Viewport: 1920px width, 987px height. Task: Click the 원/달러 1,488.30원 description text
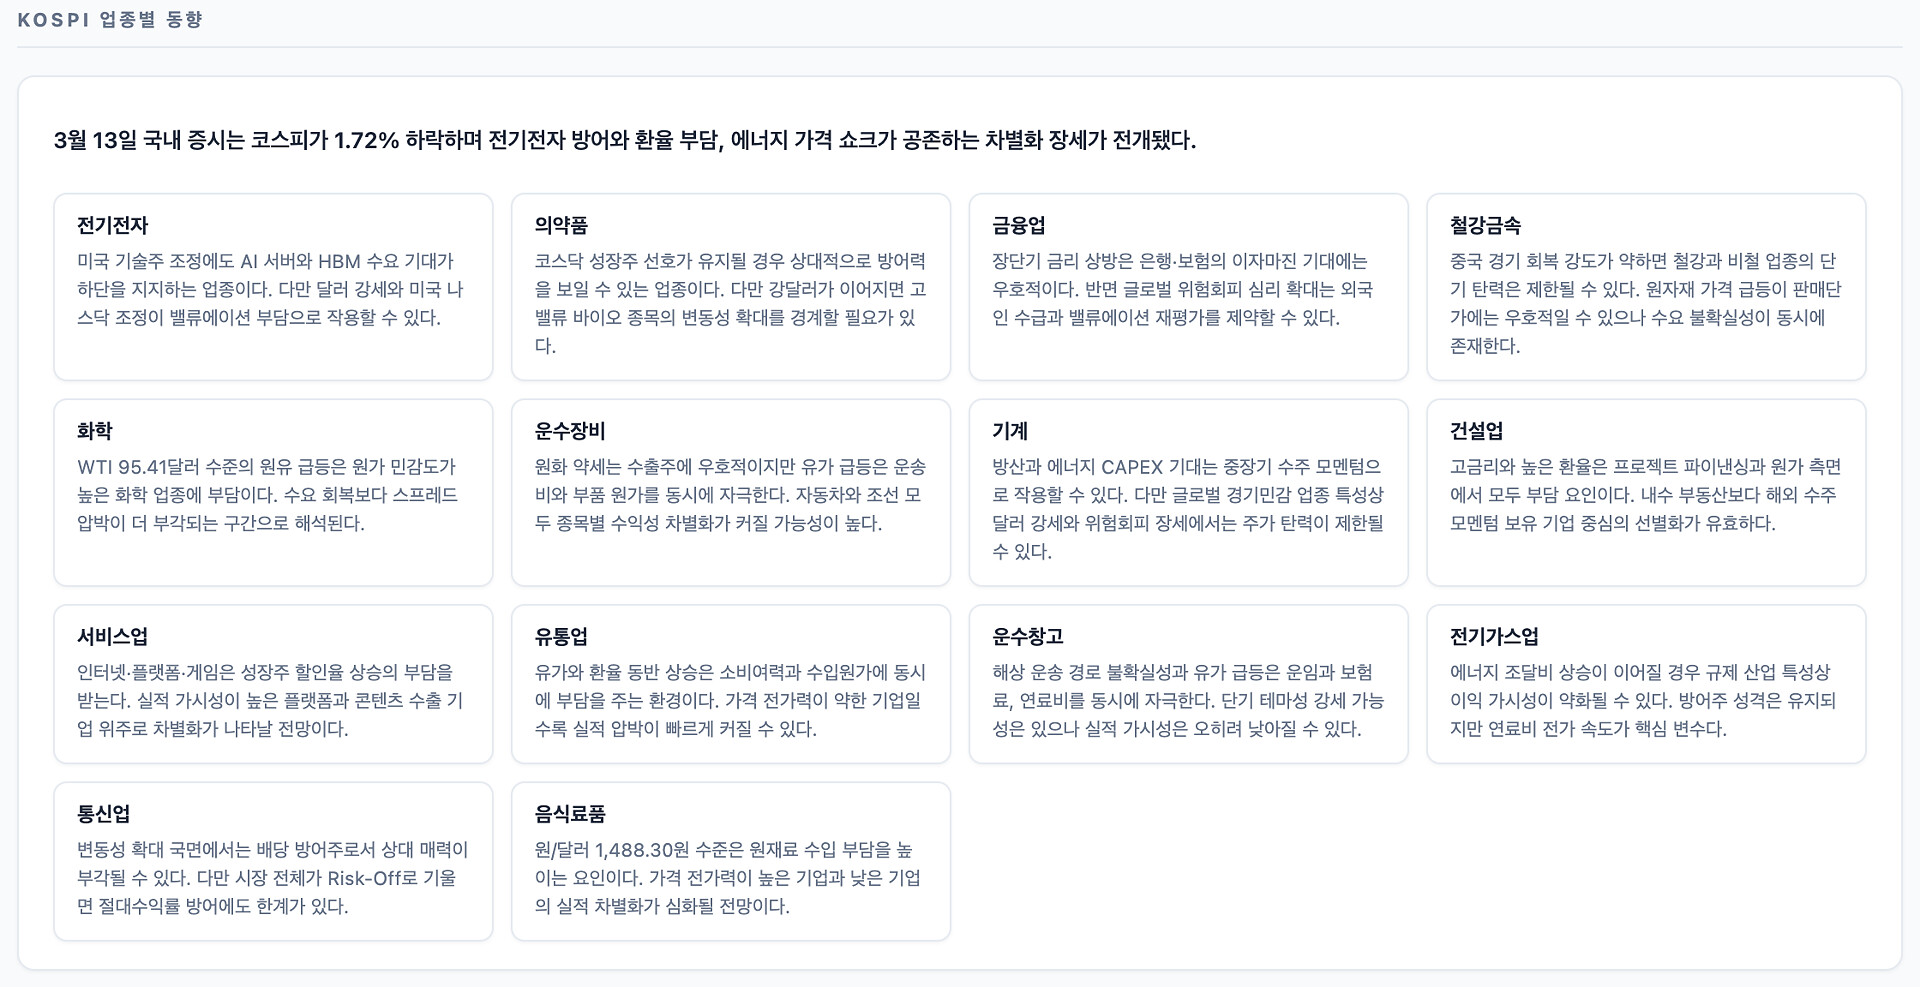[x=727, y=878]
